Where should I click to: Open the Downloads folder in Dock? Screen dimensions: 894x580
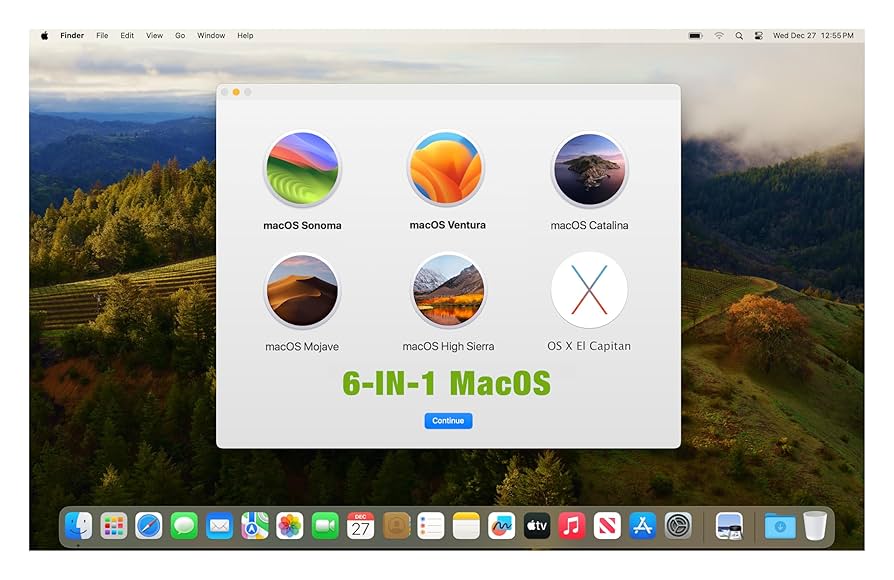(780, 525)
